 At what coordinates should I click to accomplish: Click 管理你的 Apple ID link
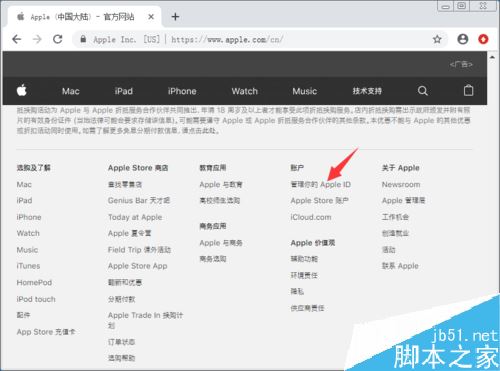pos(321,184)
